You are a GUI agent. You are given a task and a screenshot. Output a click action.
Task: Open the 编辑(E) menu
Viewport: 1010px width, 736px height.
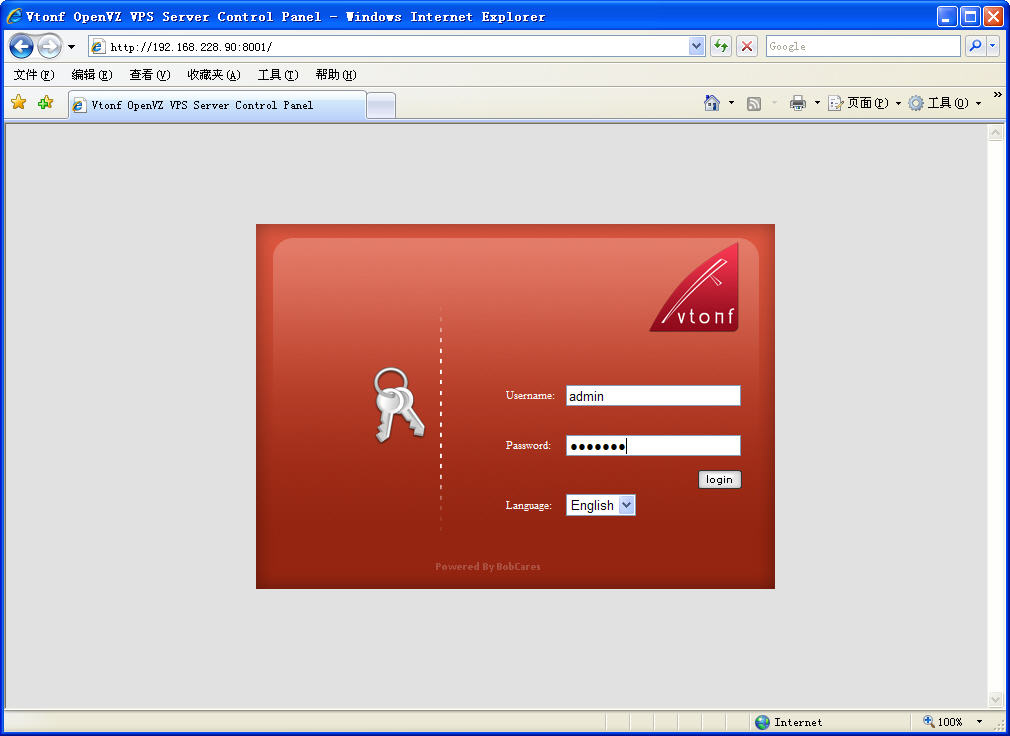(91, 75)
